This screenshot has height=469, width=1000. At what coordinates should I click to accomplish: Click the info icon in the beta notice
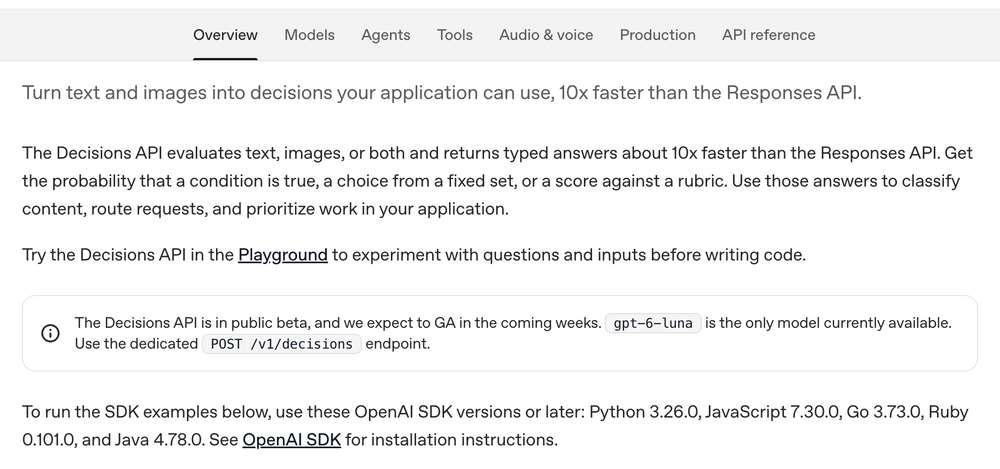coord(50,333)
